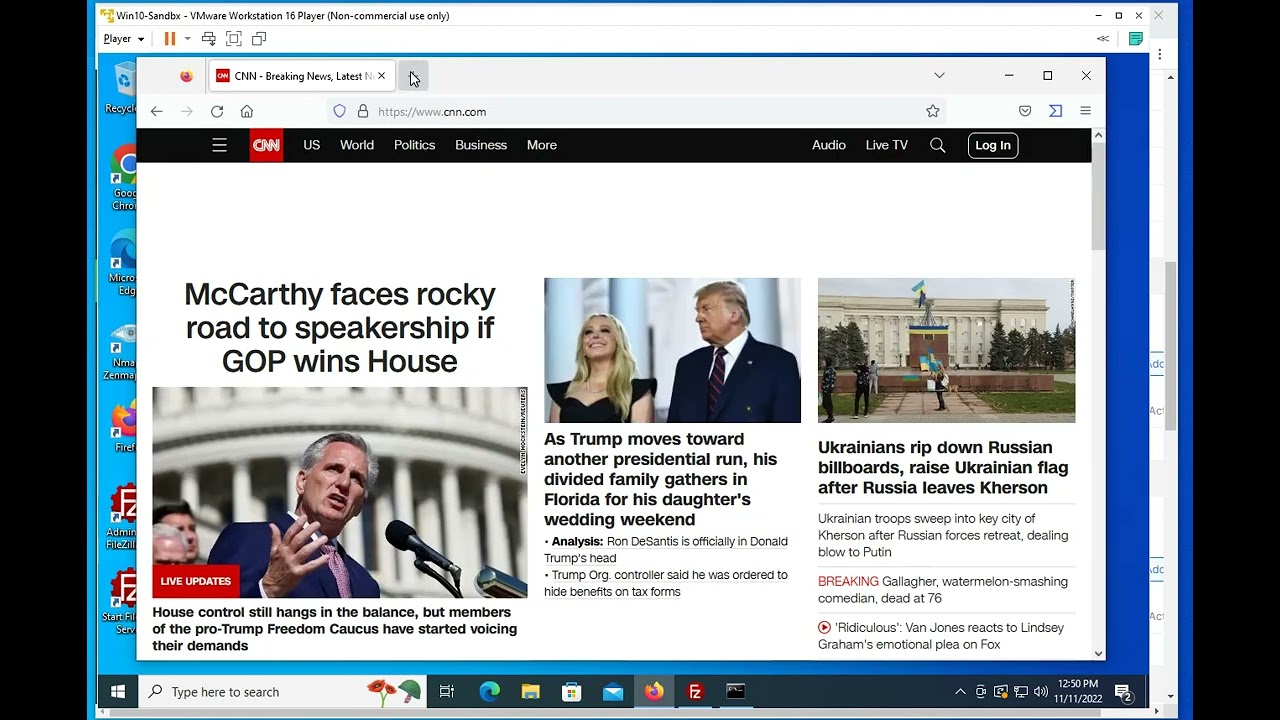The image size is (1280, 720).
Task: Open Task View on the taskbar
Action: [x=447, y=692]
